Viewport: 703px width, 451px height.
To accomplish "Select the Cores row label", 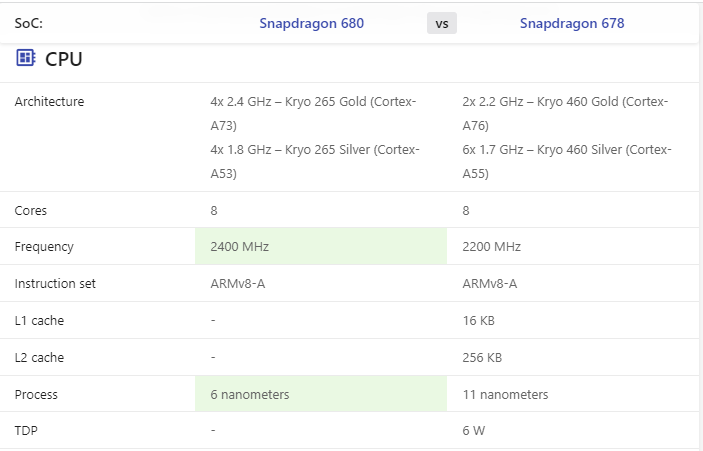I will tap(30, 211).
